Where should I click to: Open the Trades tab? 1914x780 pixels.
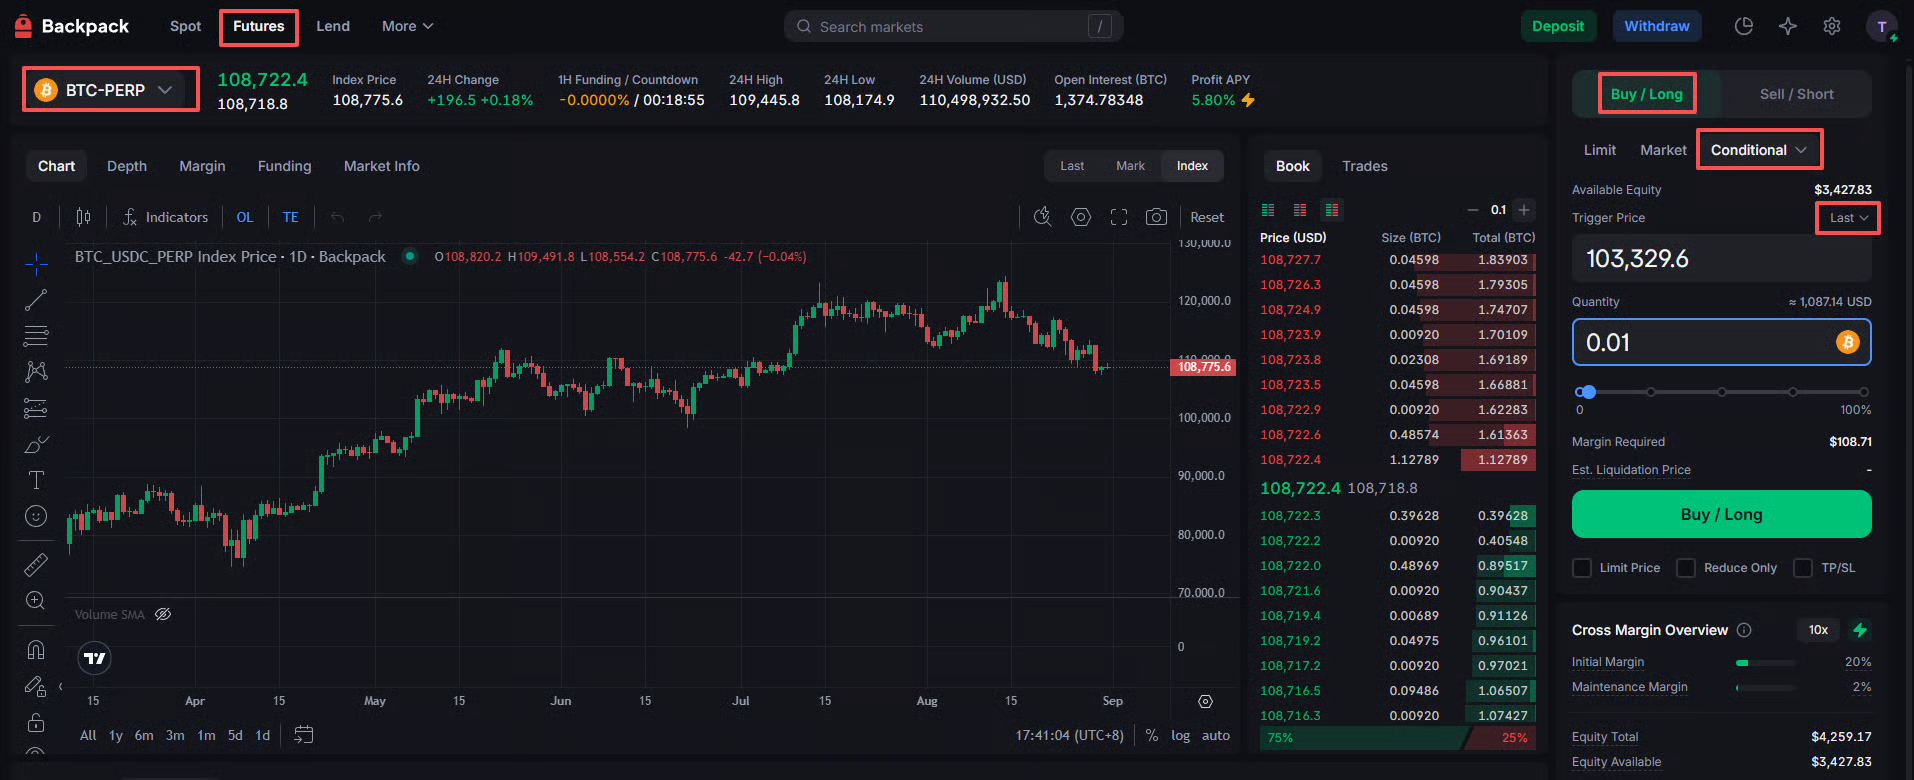pos(1364,166)
